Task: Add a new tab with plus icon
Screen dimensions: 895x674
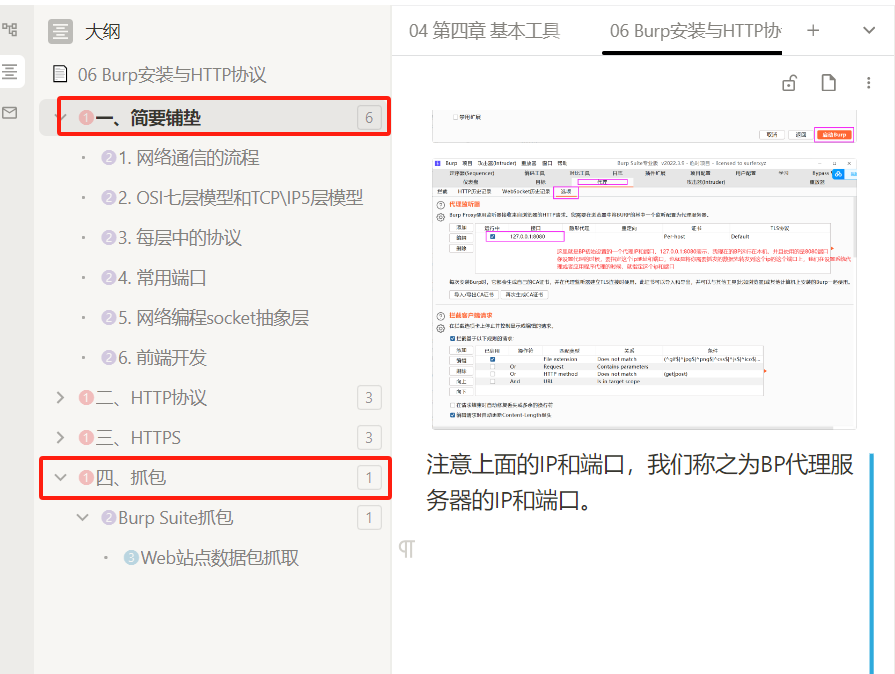Action: tap(813, 30)
